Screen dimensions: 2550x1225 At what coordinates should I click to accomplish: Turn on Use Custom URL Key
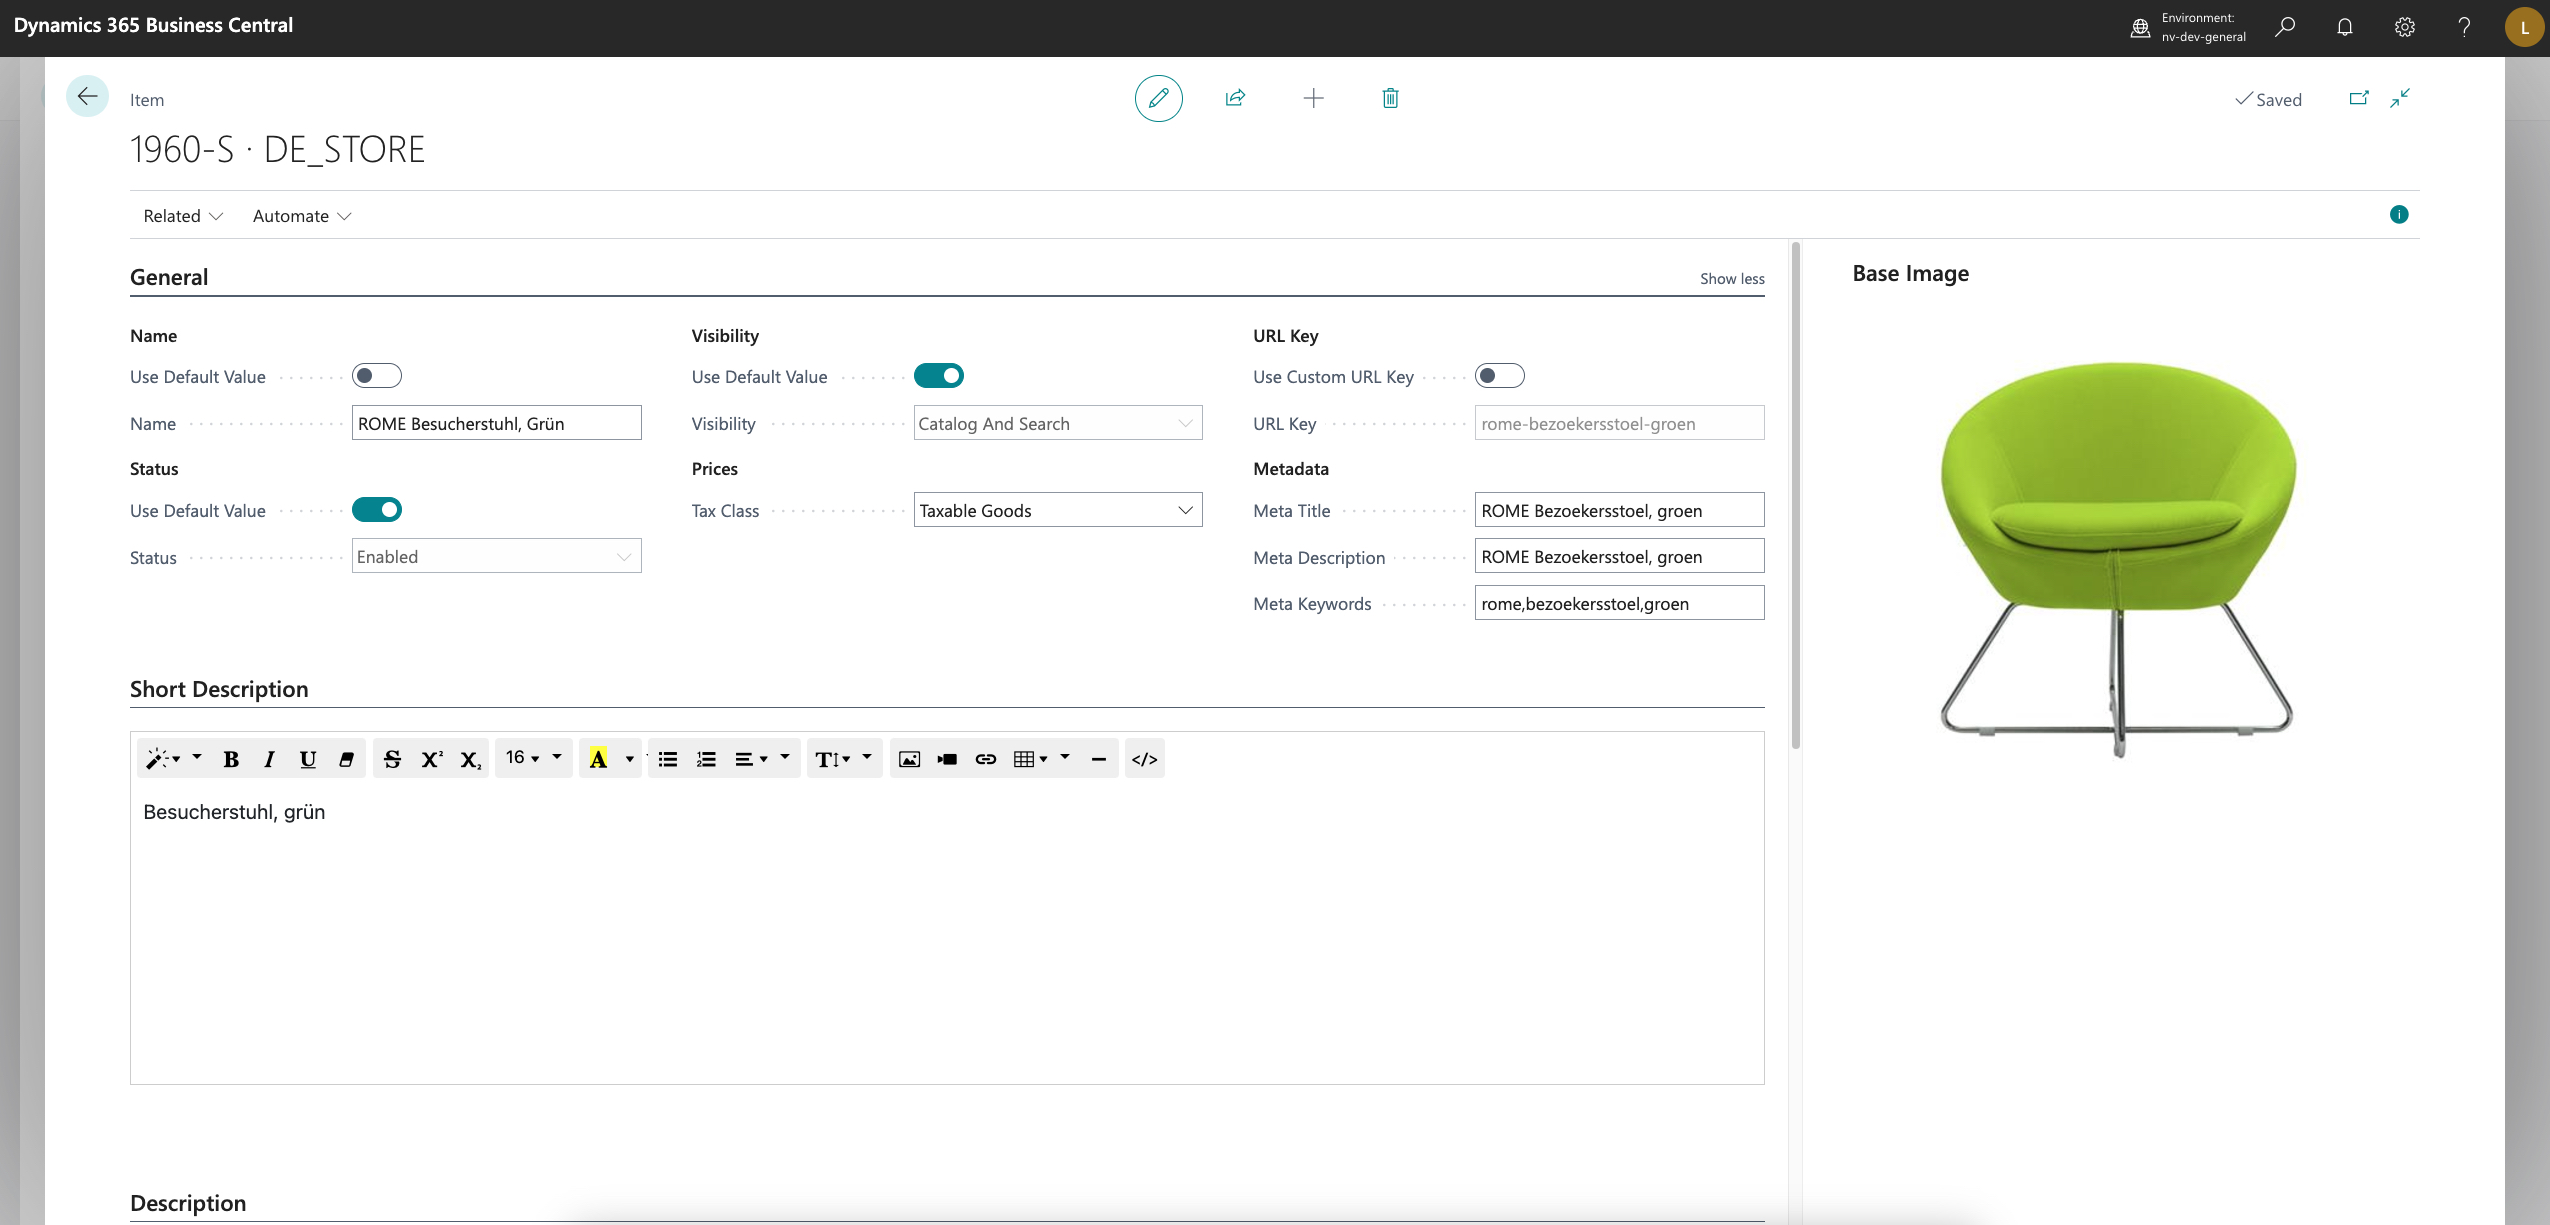tap(1499, 376)
